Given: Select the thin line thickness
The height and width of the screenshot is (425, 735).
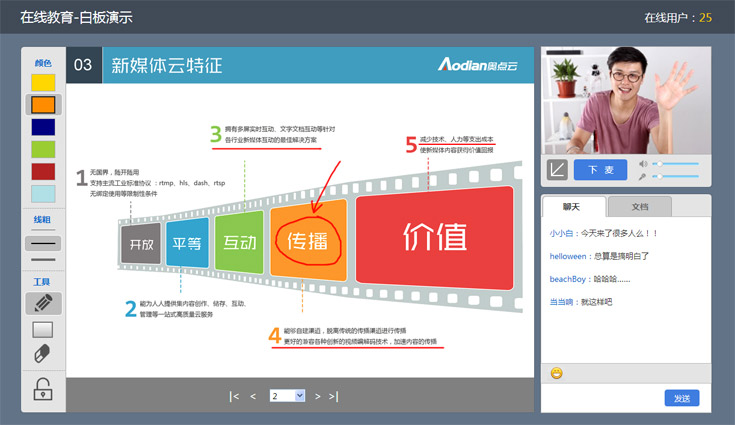Looking at the screenshot, I should (x=43, y=230).
